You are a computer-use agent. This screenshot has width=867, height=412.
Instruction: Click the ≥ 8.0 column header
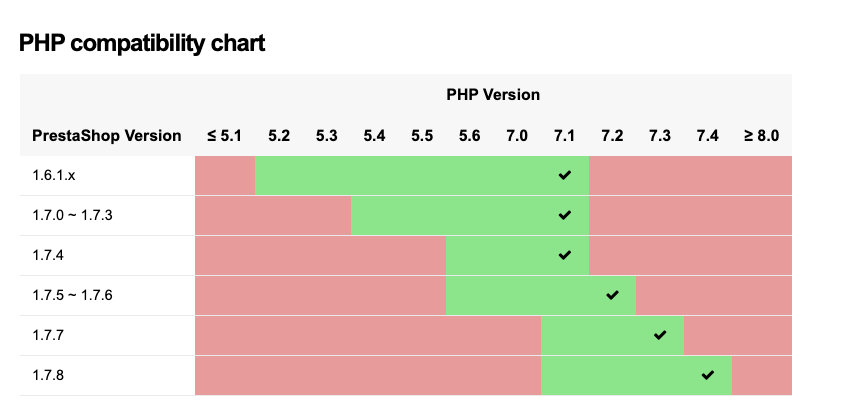pyautogui.click(x=761, y=135)
